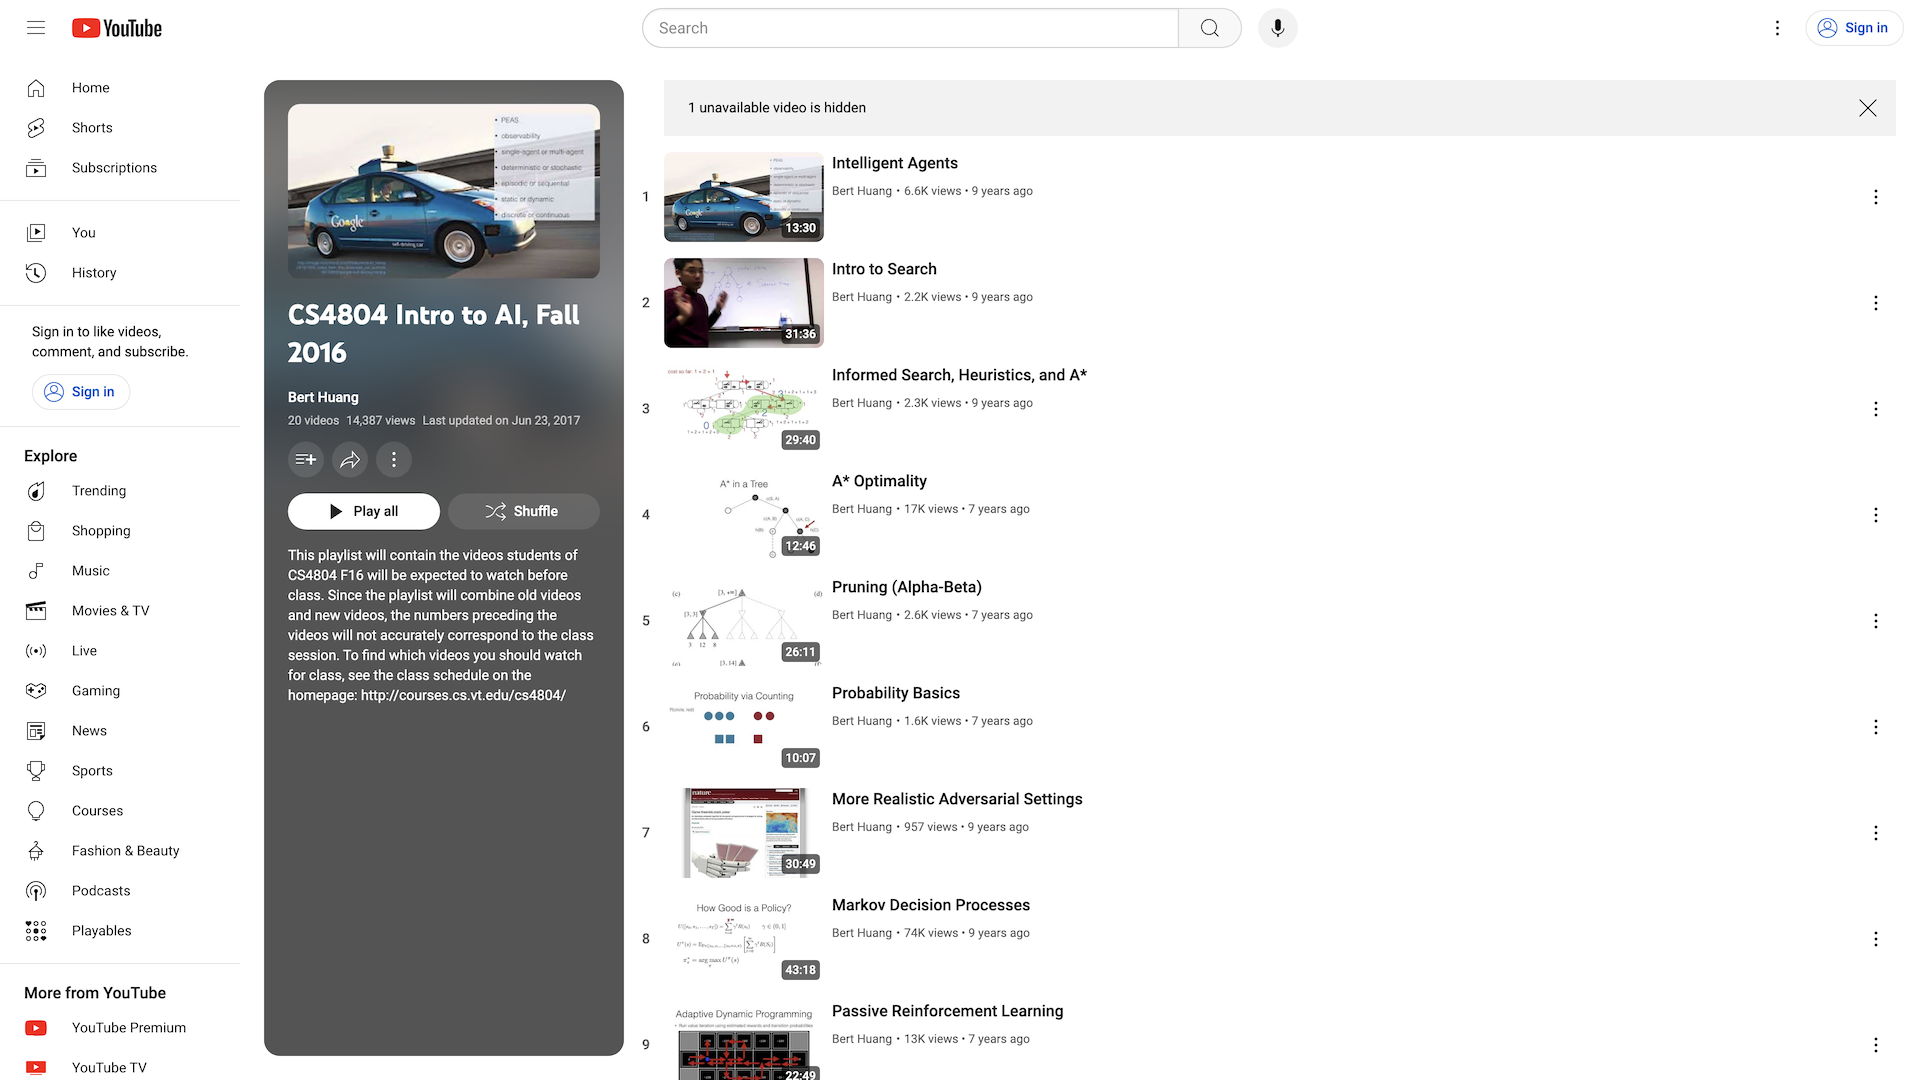Open History in sidebar
The width and height of the screenshot is (1920, 1080).
120,273
